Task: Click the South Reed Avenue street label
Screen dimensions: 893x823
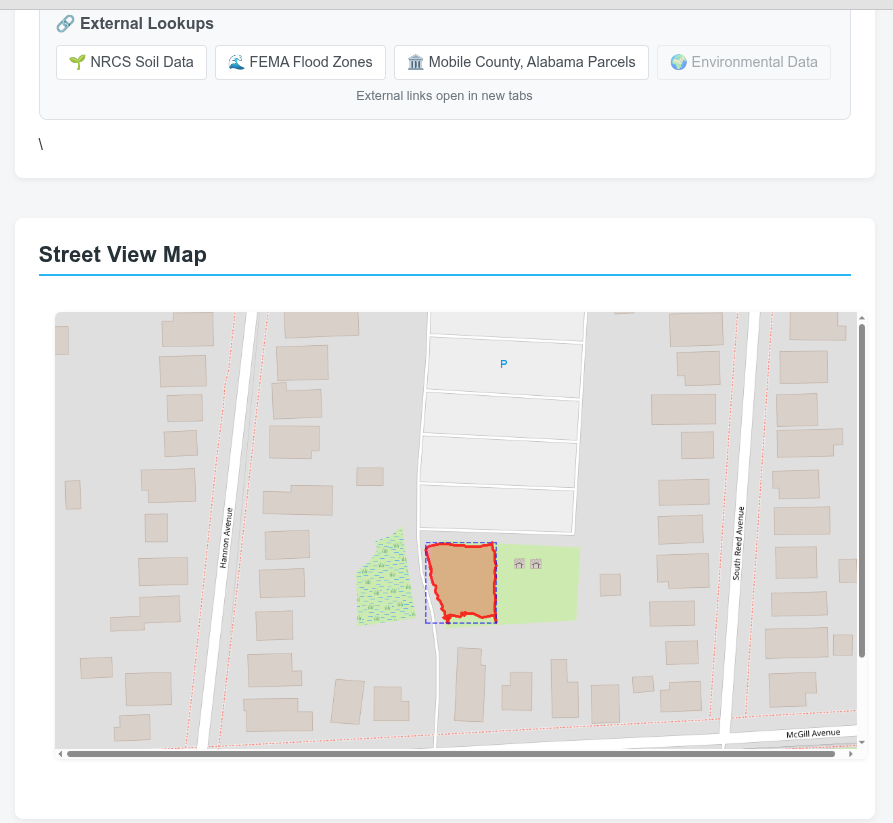Action: (x=738, y=543)
